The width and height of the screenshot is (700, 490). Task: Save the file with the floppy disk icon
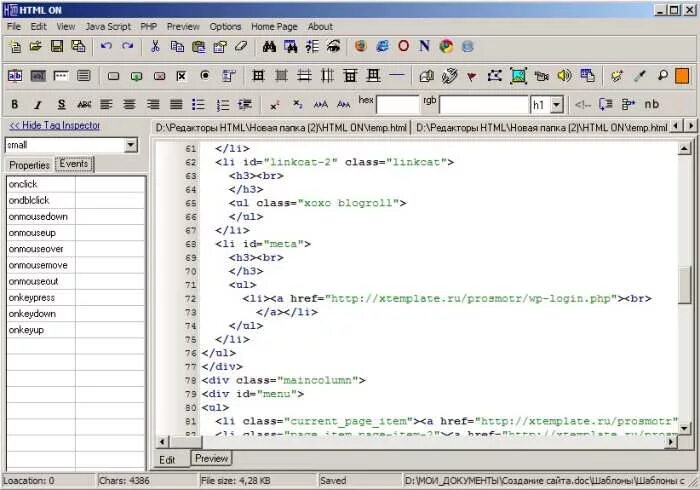[x=57, y=46]
